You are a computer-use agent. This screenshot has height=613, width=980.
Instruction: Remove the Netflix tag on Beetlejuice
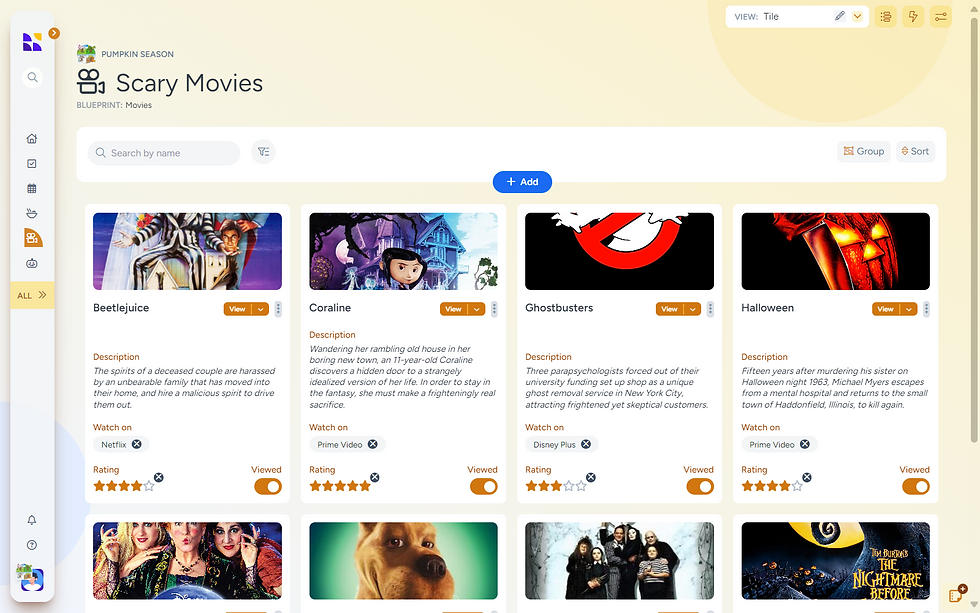(x=136, y=444)
